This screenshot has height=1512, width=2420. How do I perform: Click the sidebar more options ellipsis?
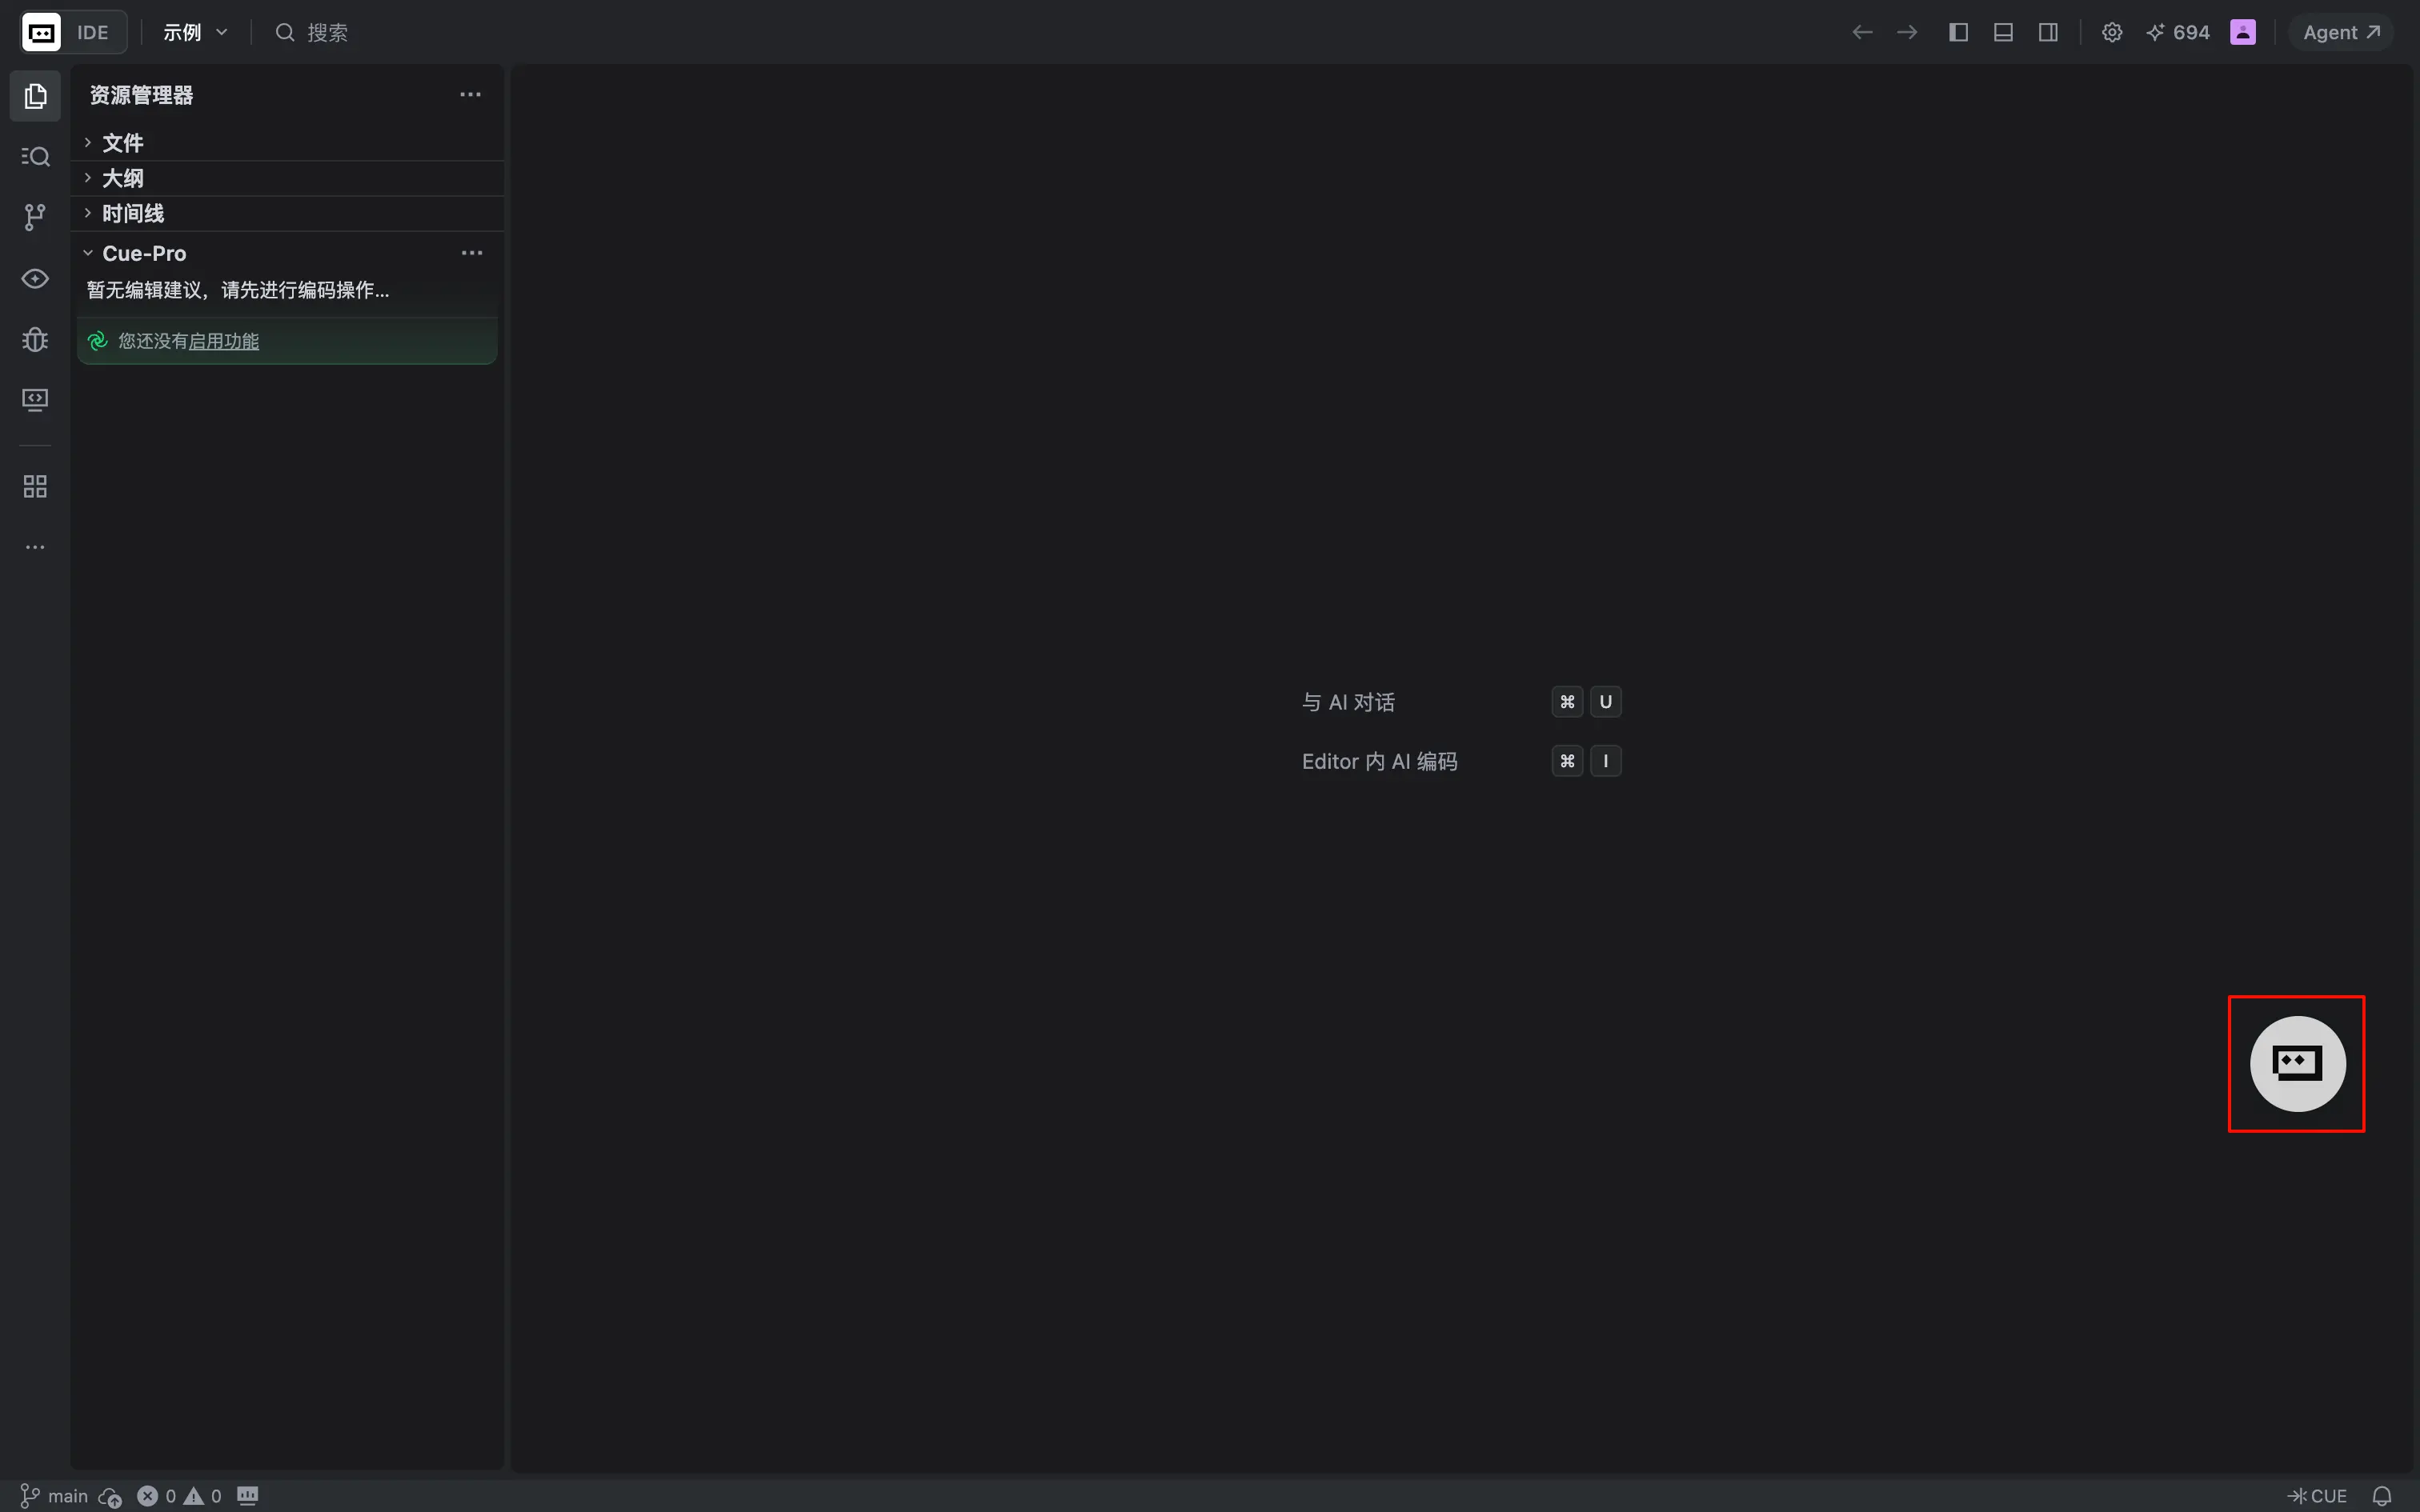[35, 547]
